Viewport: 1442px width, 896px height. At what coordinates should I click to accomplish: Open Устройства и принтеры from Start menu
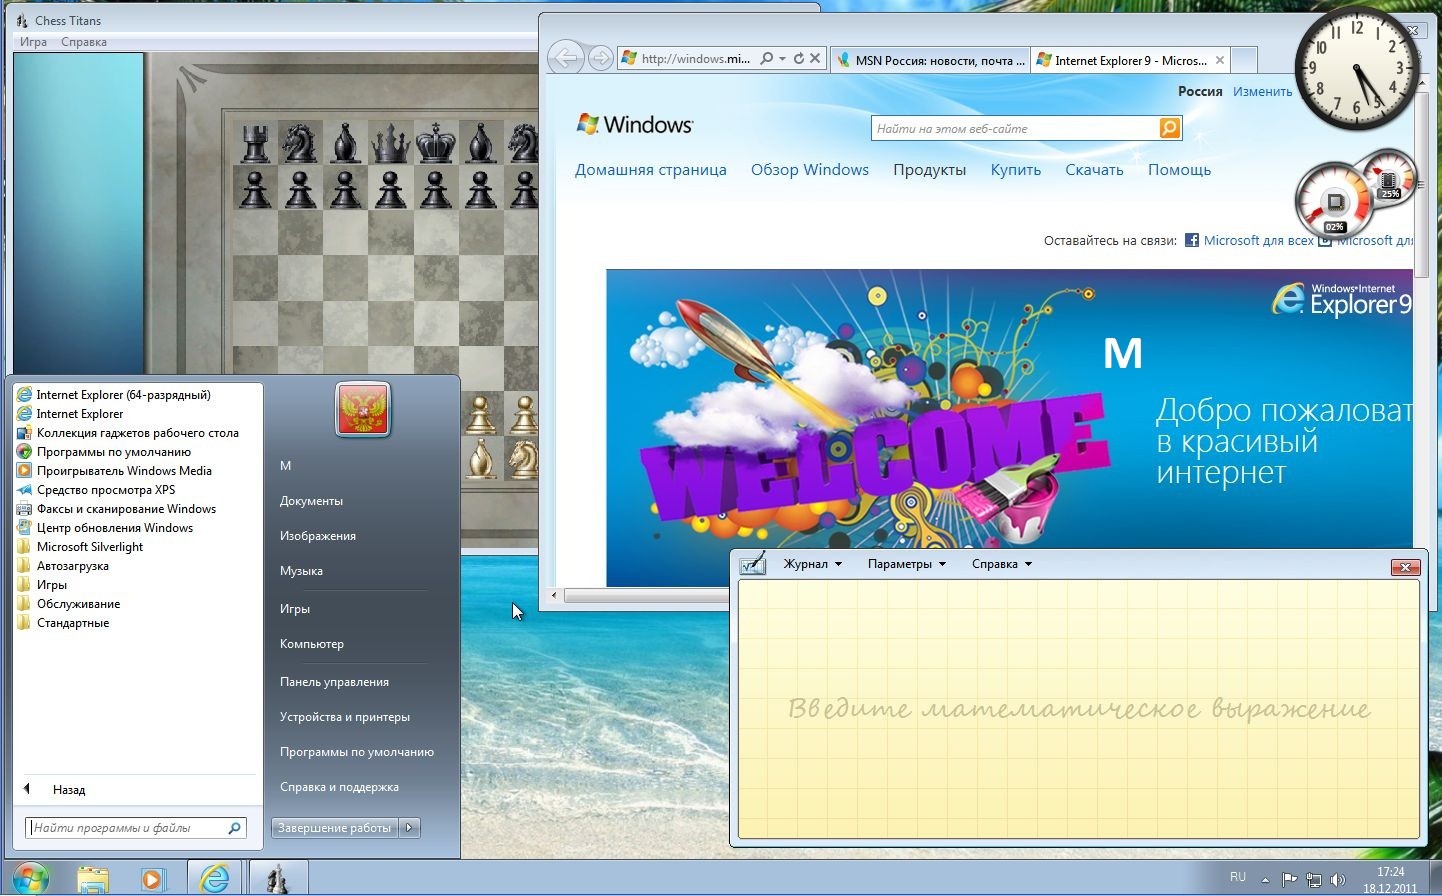coord(345,717)
